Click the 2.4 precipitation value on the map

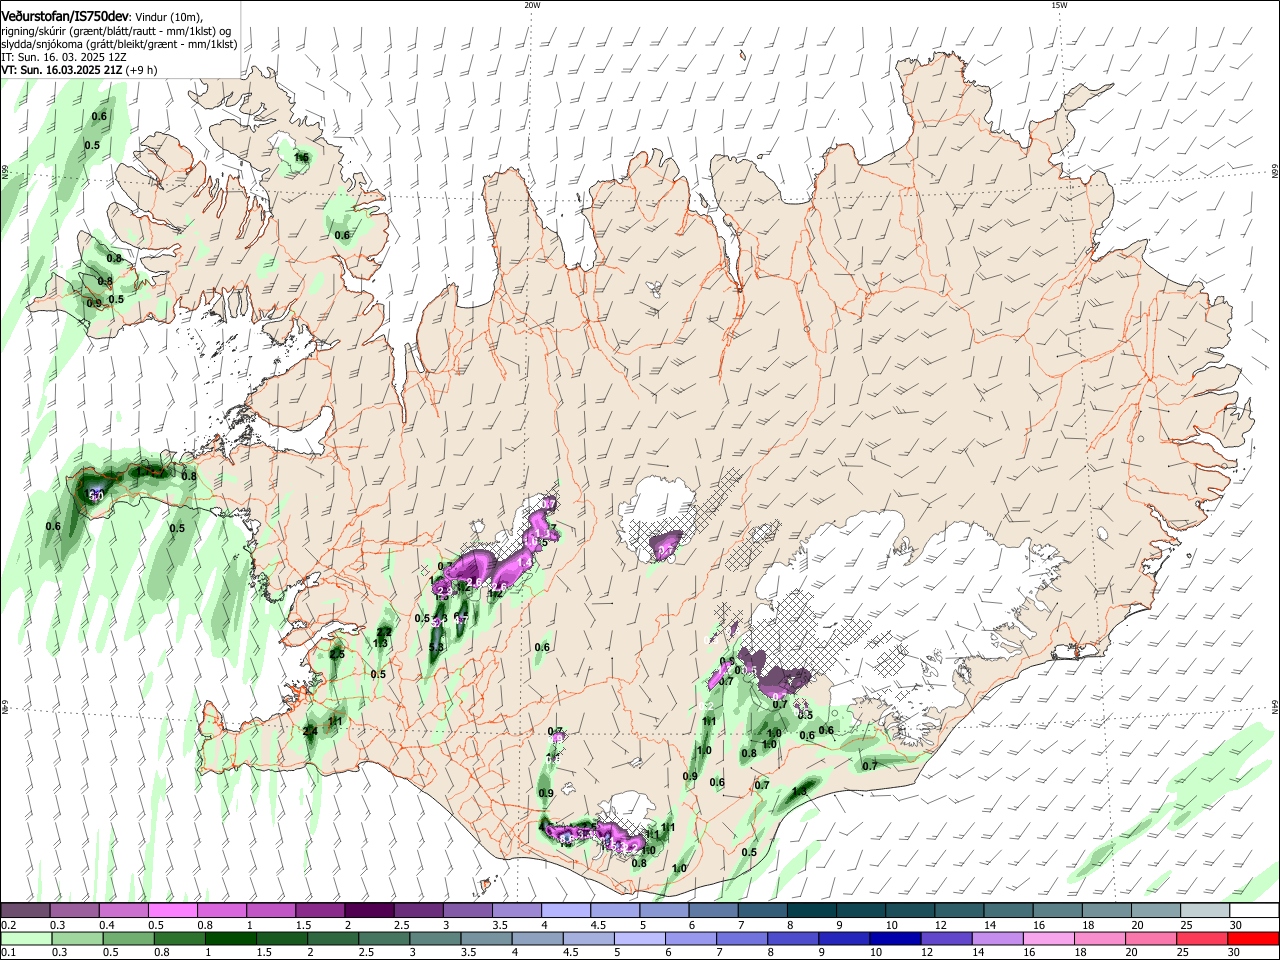tap(310, 732)
